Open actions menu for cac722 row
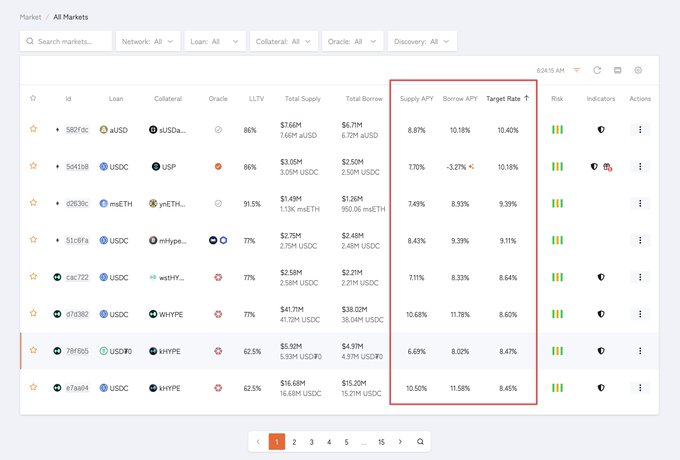The image size is (680, 460). pos(640,277)
